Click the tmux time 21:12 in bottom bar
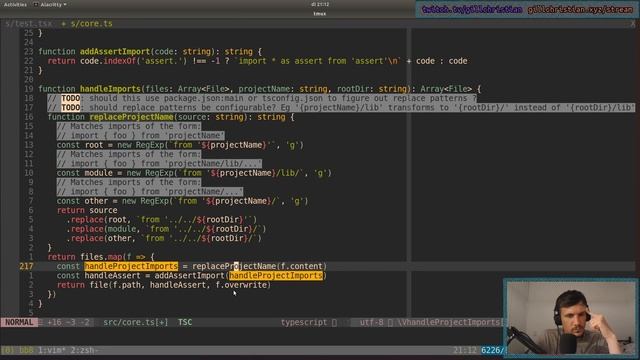Image resolution: width=640 pixels, height=360 pixels. (x=465, y=350)
